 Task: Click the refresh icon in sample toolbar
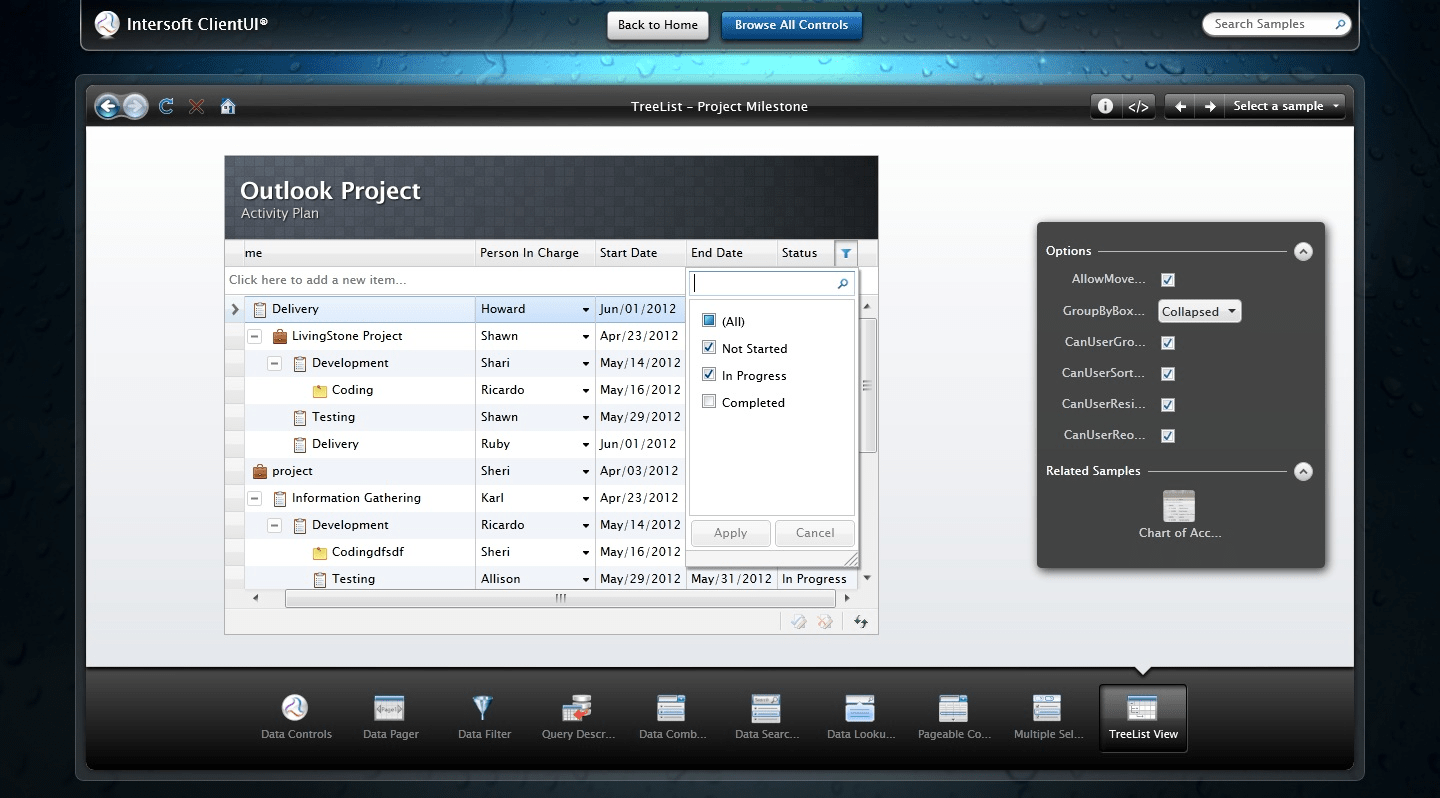coord(167,106)
